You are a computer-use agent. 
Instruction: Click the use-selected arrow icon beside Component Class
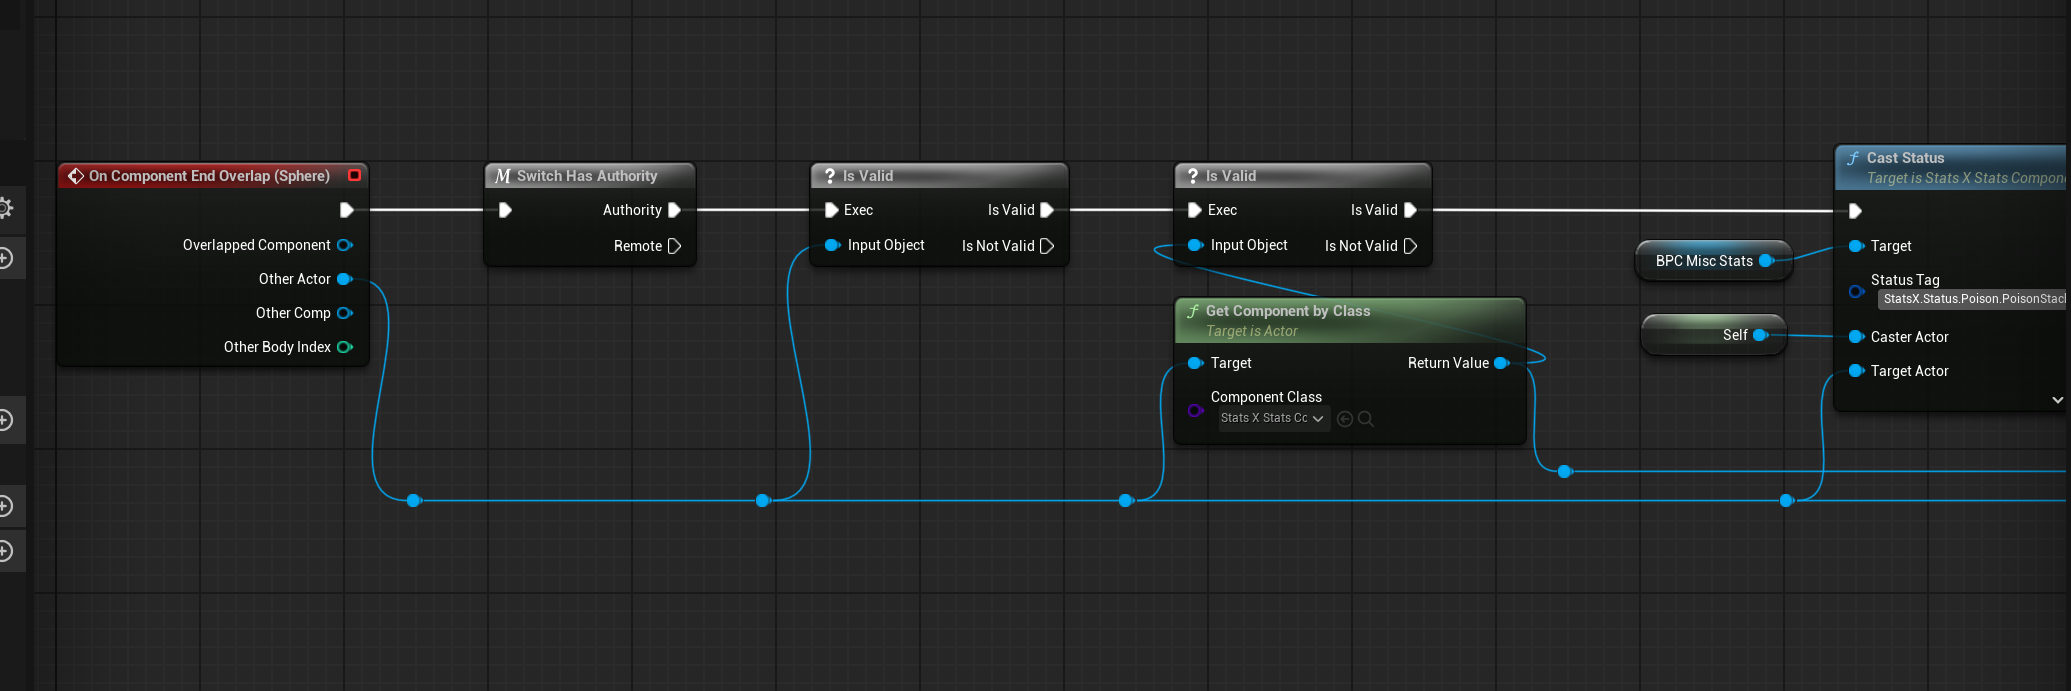pos(1345,419)
